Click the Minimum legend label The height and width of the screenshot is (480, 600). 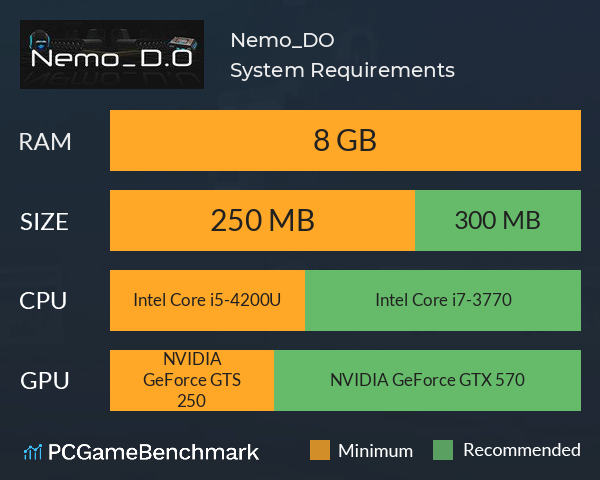click(375, 451)
